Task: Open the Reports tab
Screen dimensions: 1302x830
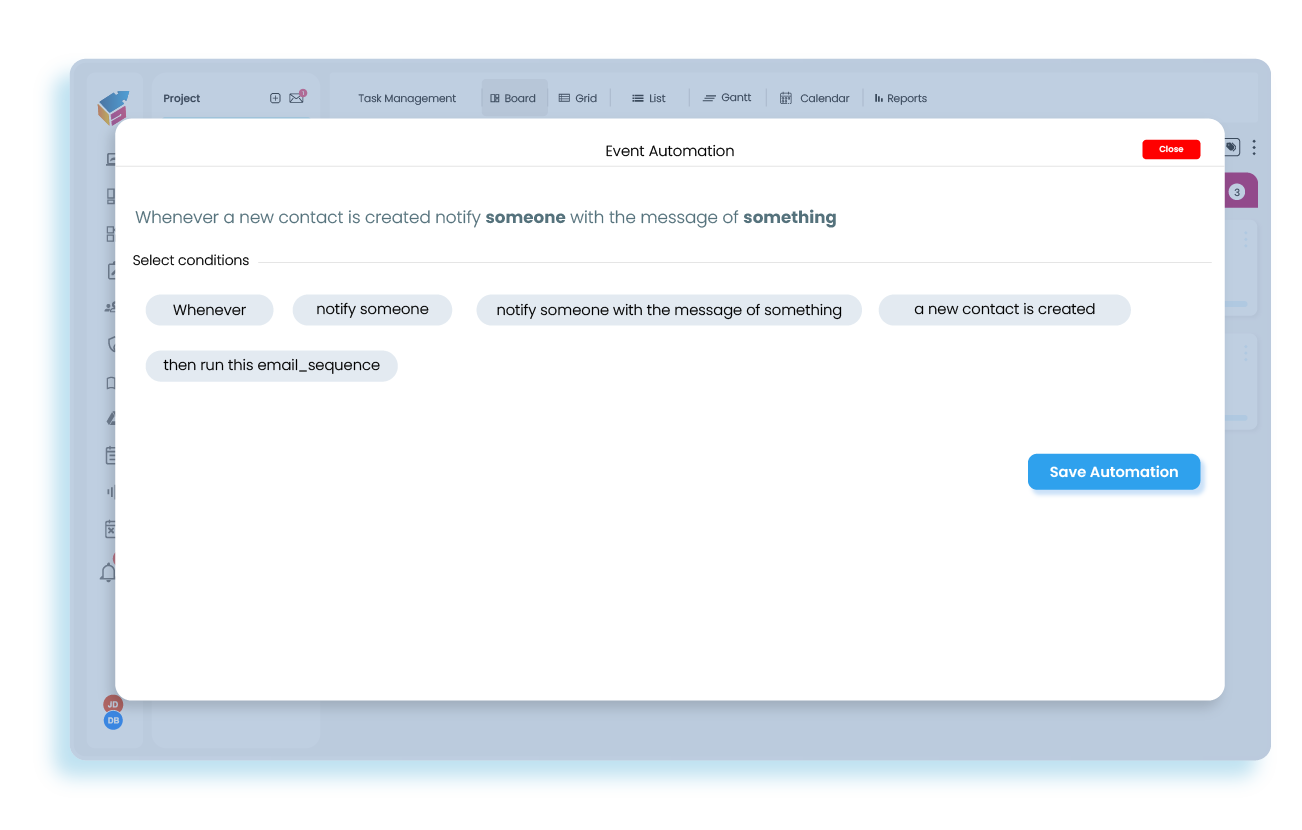Action: (x=900, y=98)
